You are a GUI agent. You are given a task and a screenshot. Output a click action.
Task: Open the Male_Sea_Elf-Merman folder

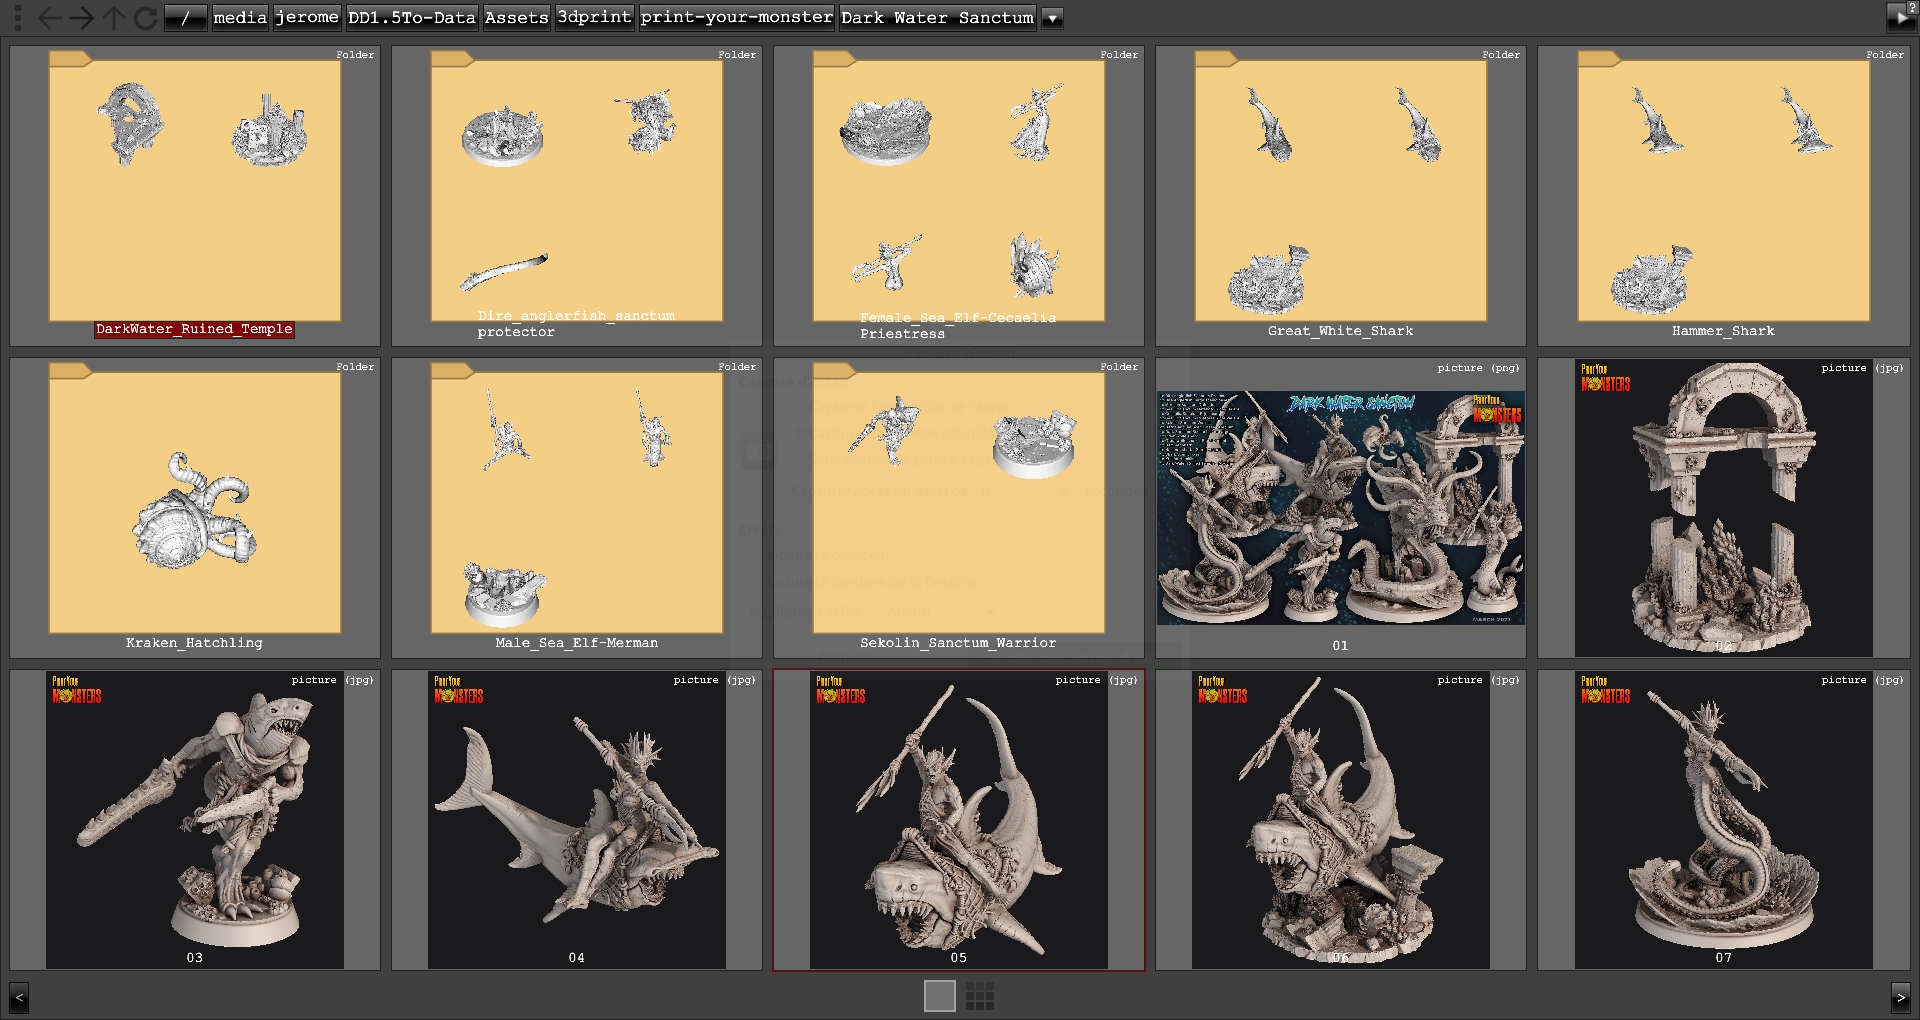pyautogui.click(x=577, y=508)
